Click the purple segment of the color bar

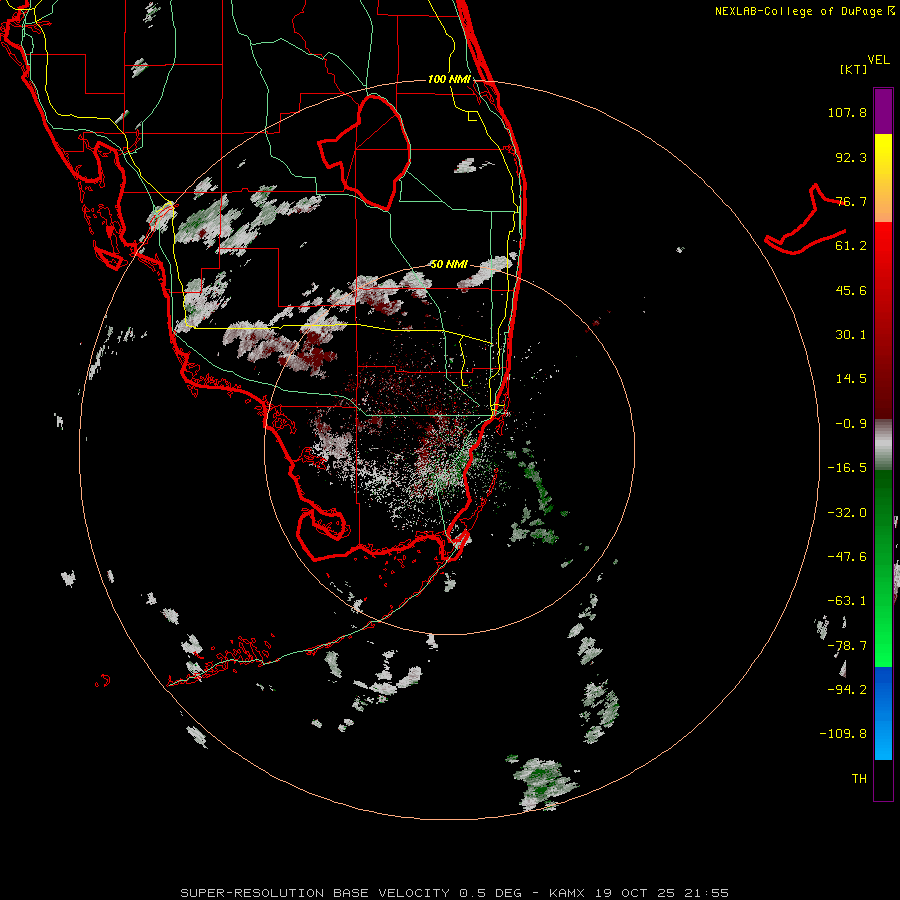[883, 111]
